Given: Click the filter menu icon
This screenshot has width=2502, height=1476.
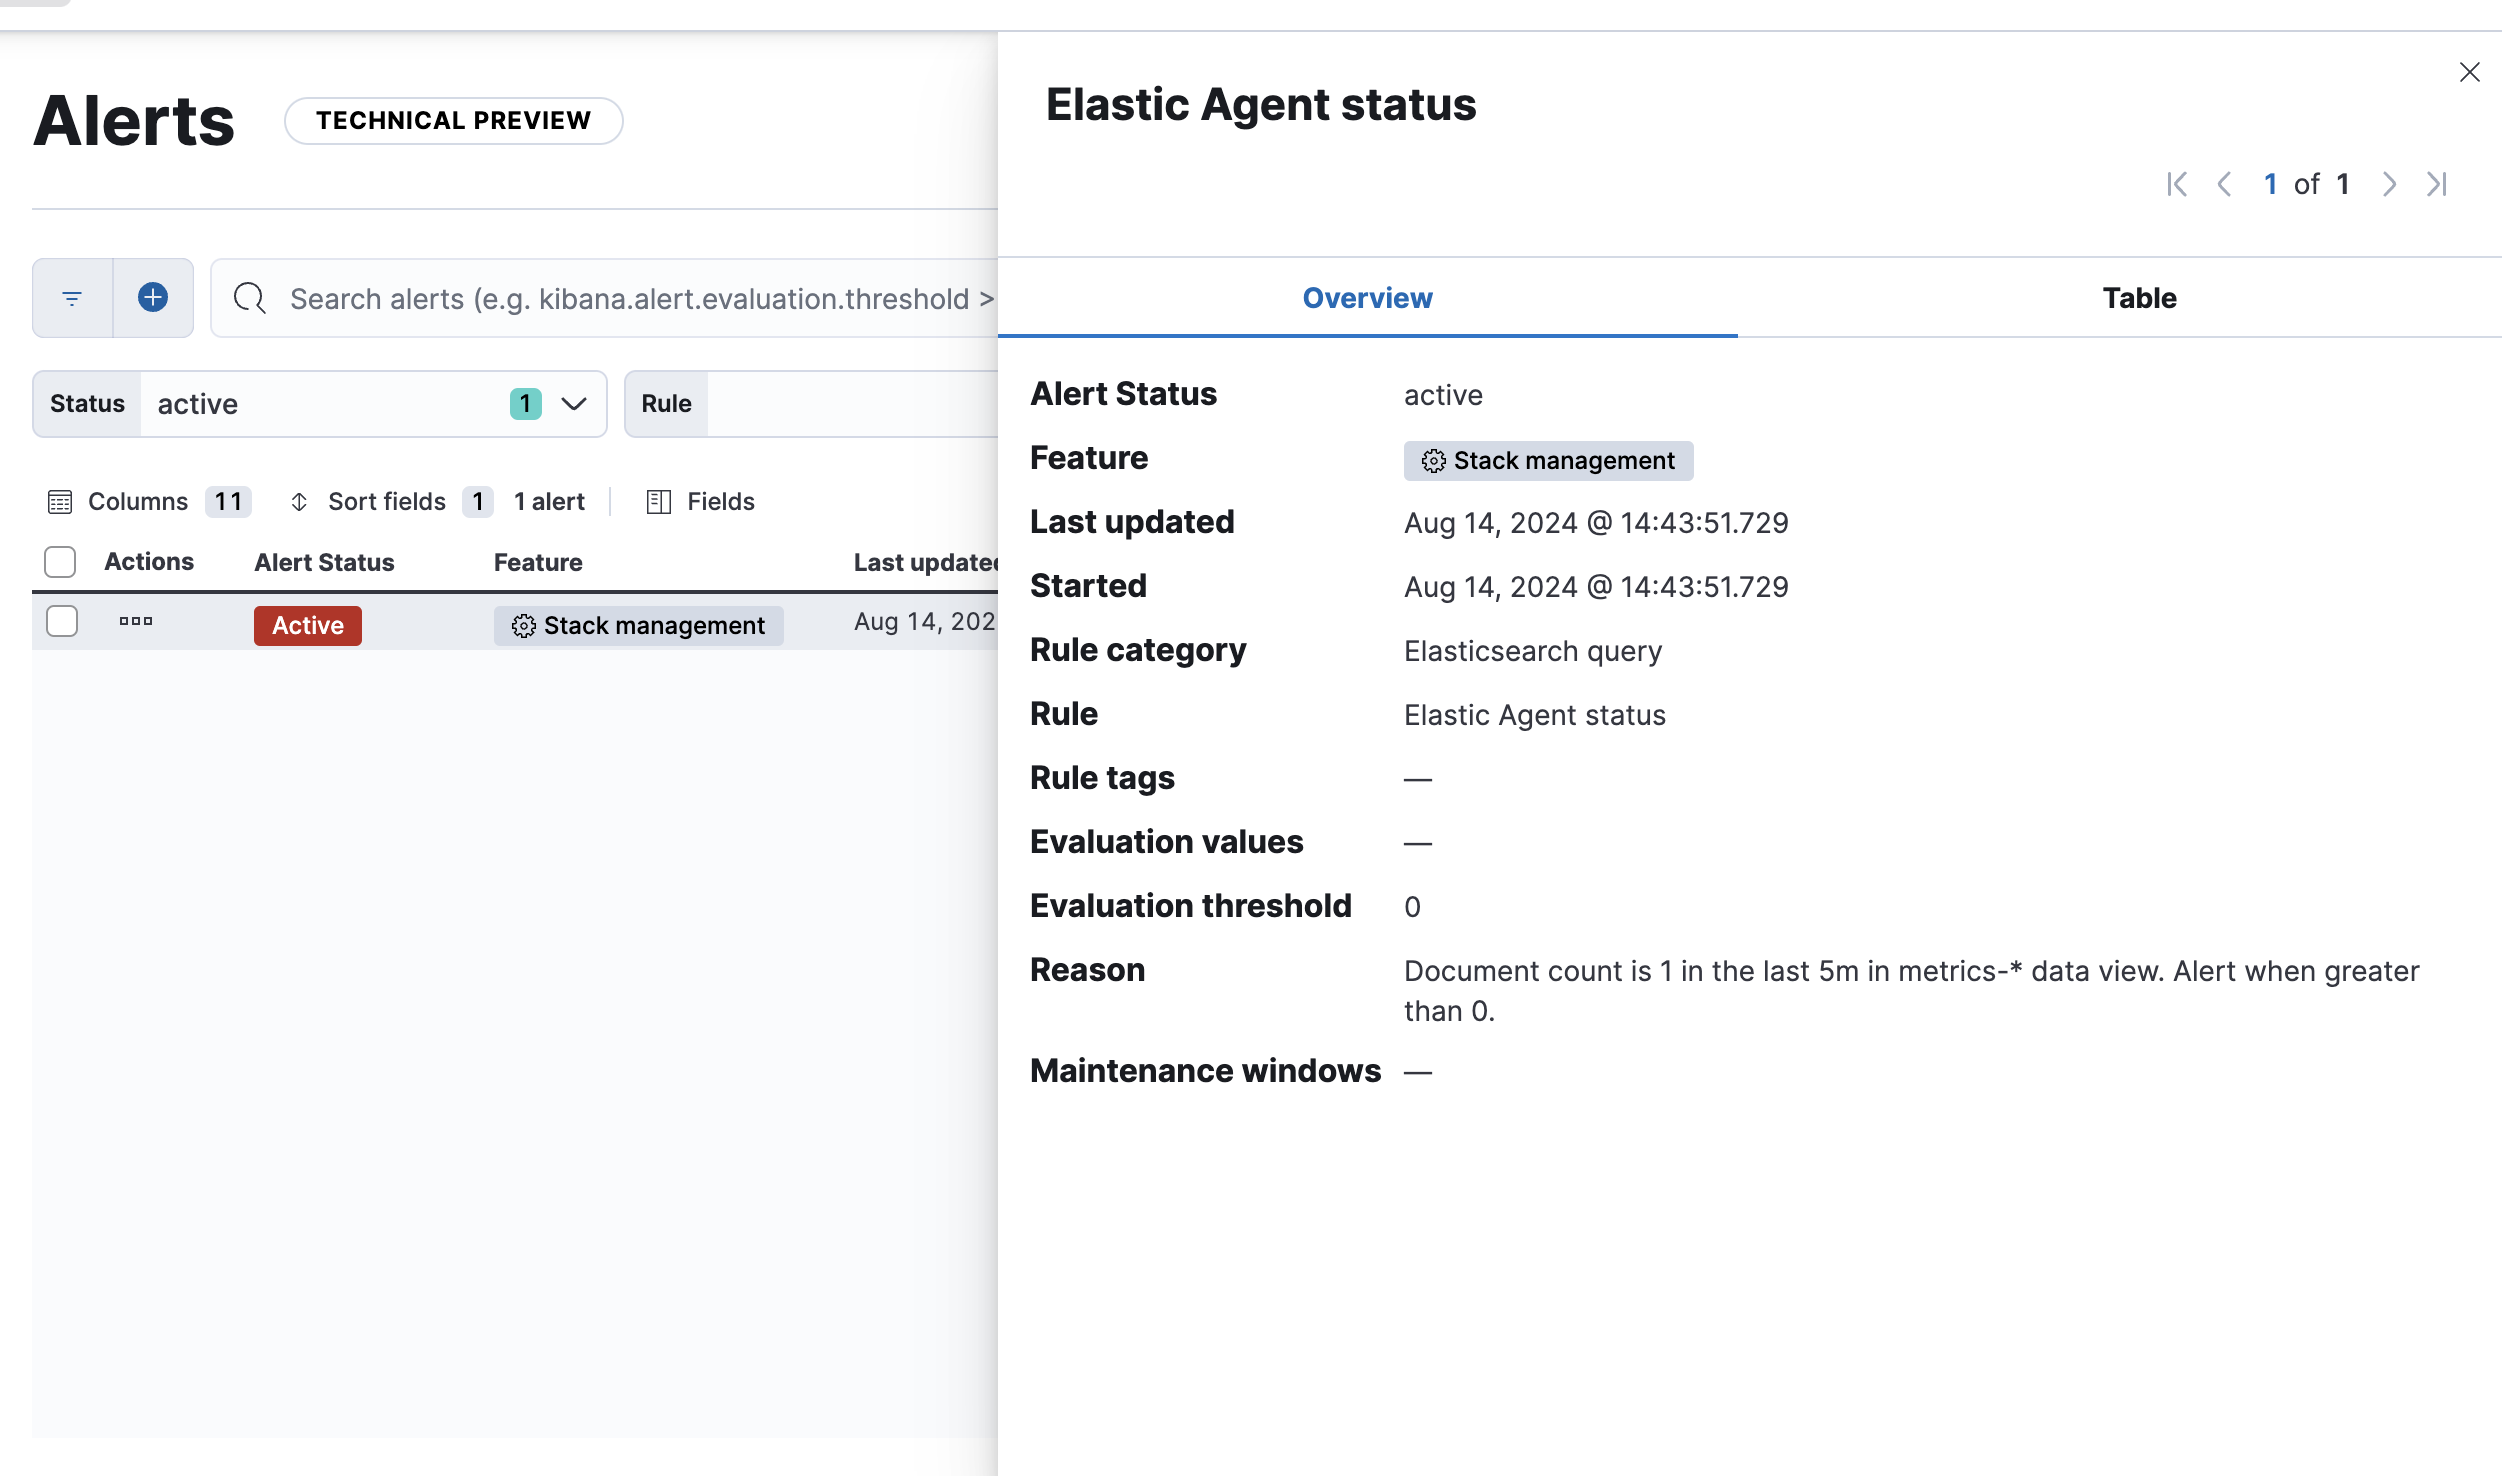Looking at the screenshot, I should click(72, 298).
